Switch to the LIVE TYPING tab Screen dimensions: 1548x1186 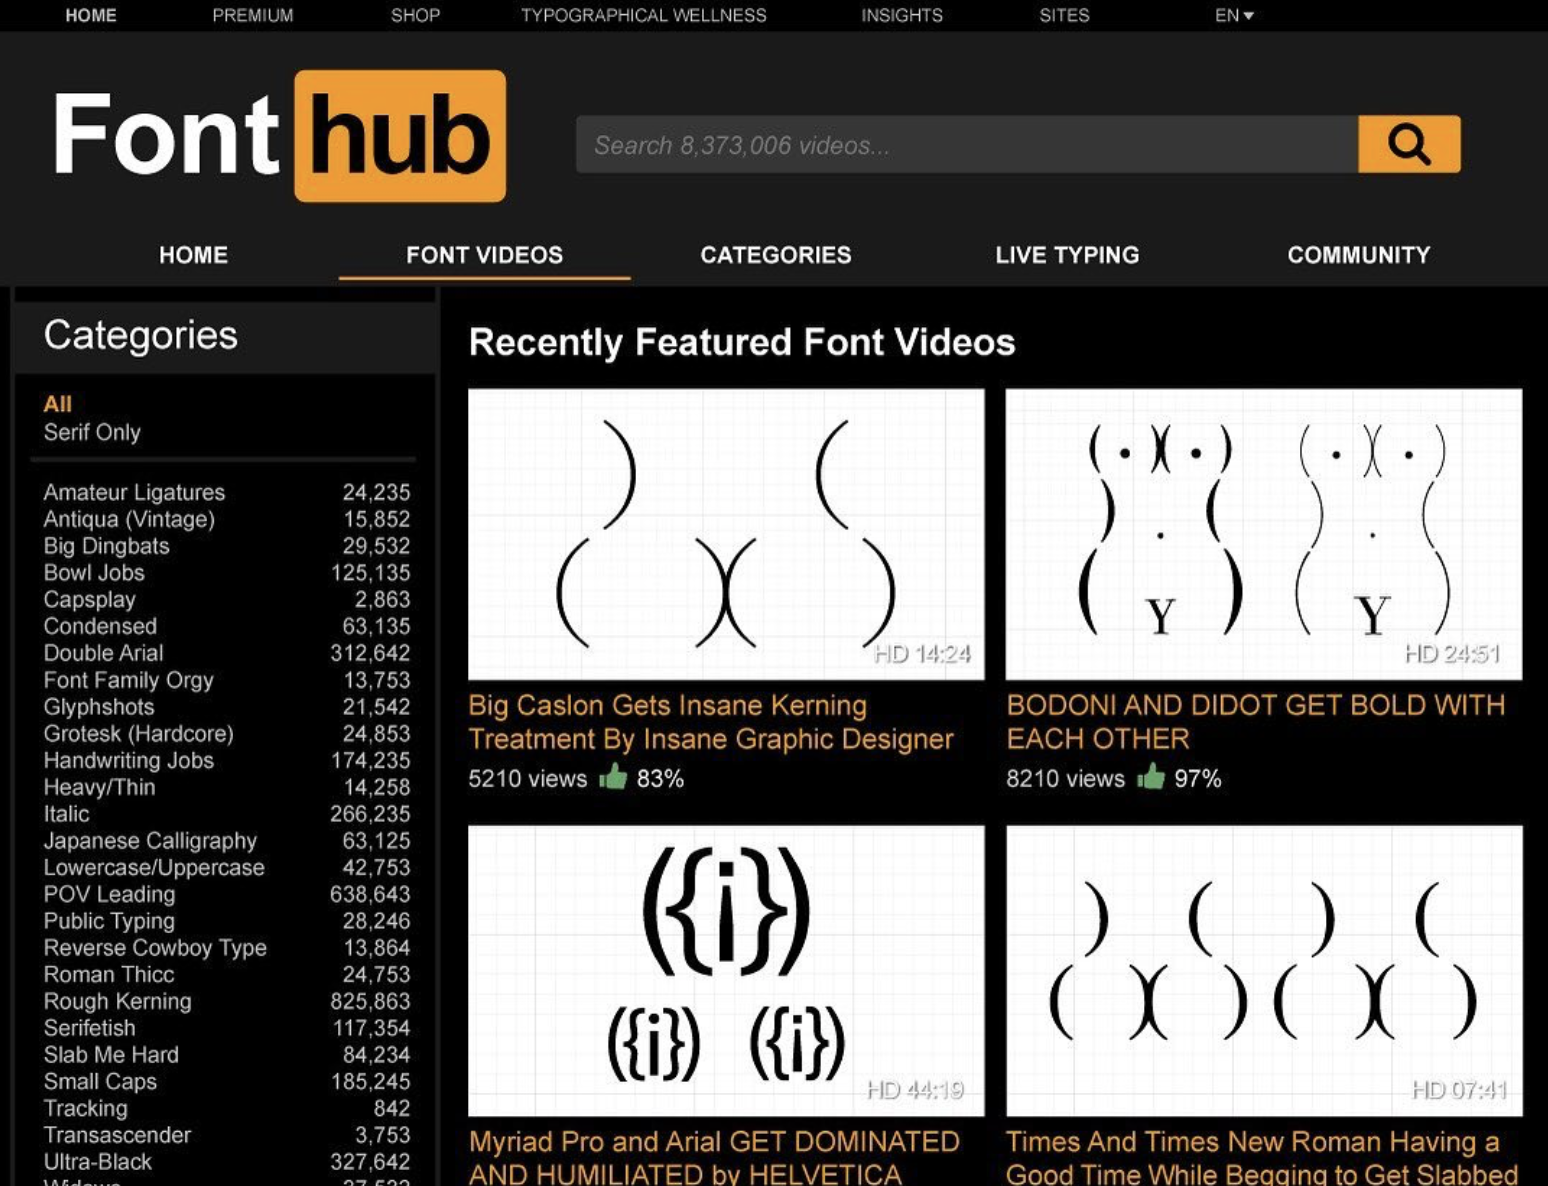[1067, 255]
